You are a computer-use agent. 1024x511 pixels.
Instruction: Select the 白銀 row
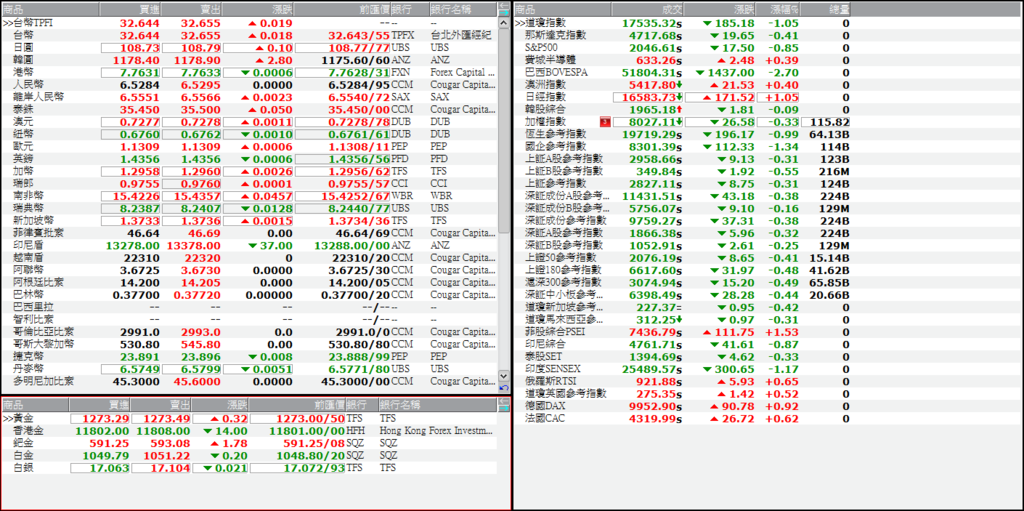click(249, 468)
